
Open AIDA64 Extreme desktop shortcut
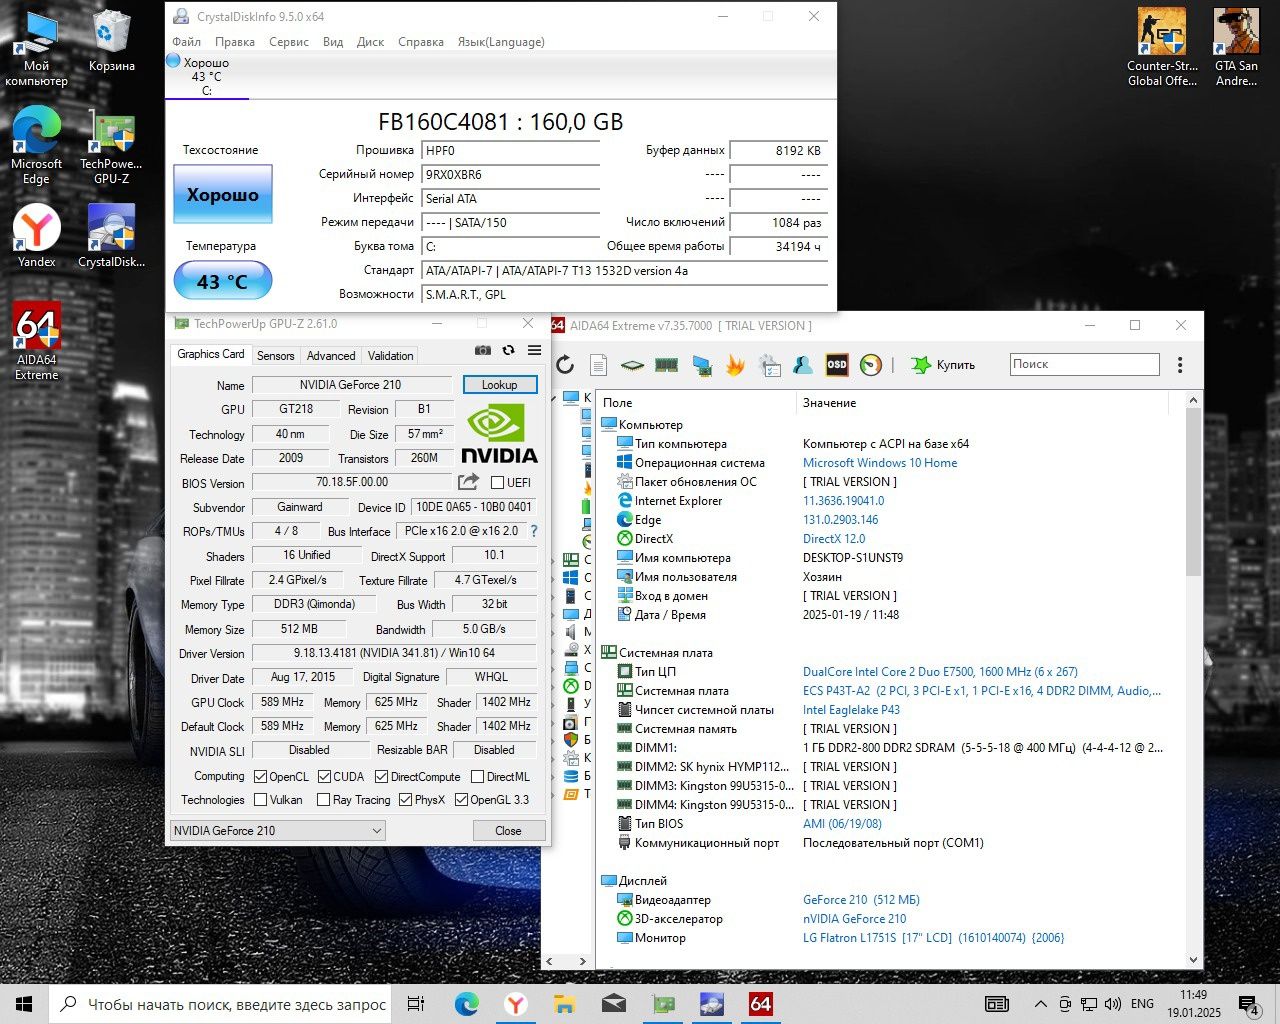(37, 342)
